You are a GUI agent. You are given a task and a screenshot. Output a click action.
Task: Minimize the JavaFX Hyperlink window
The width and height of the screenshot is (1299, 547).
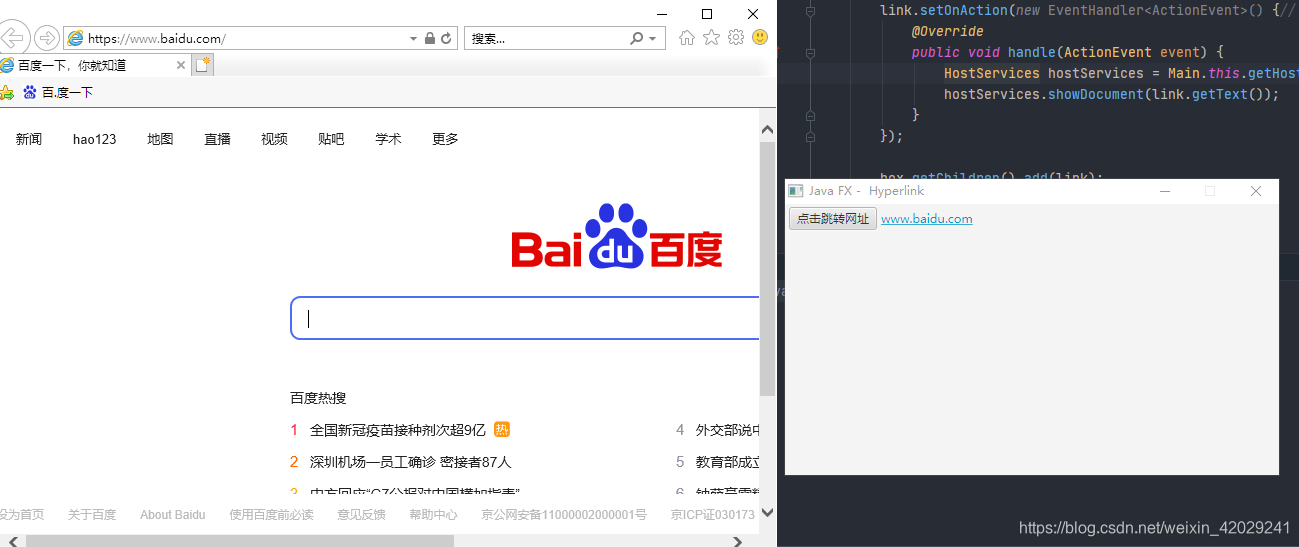[x=1164, y=191]
